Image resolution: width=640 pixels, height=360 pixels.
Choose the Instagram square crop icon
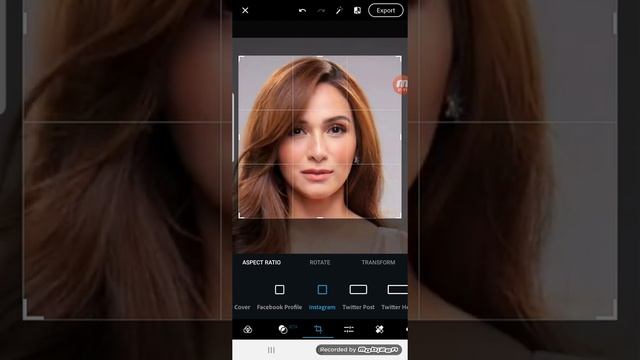pos(322,290)
